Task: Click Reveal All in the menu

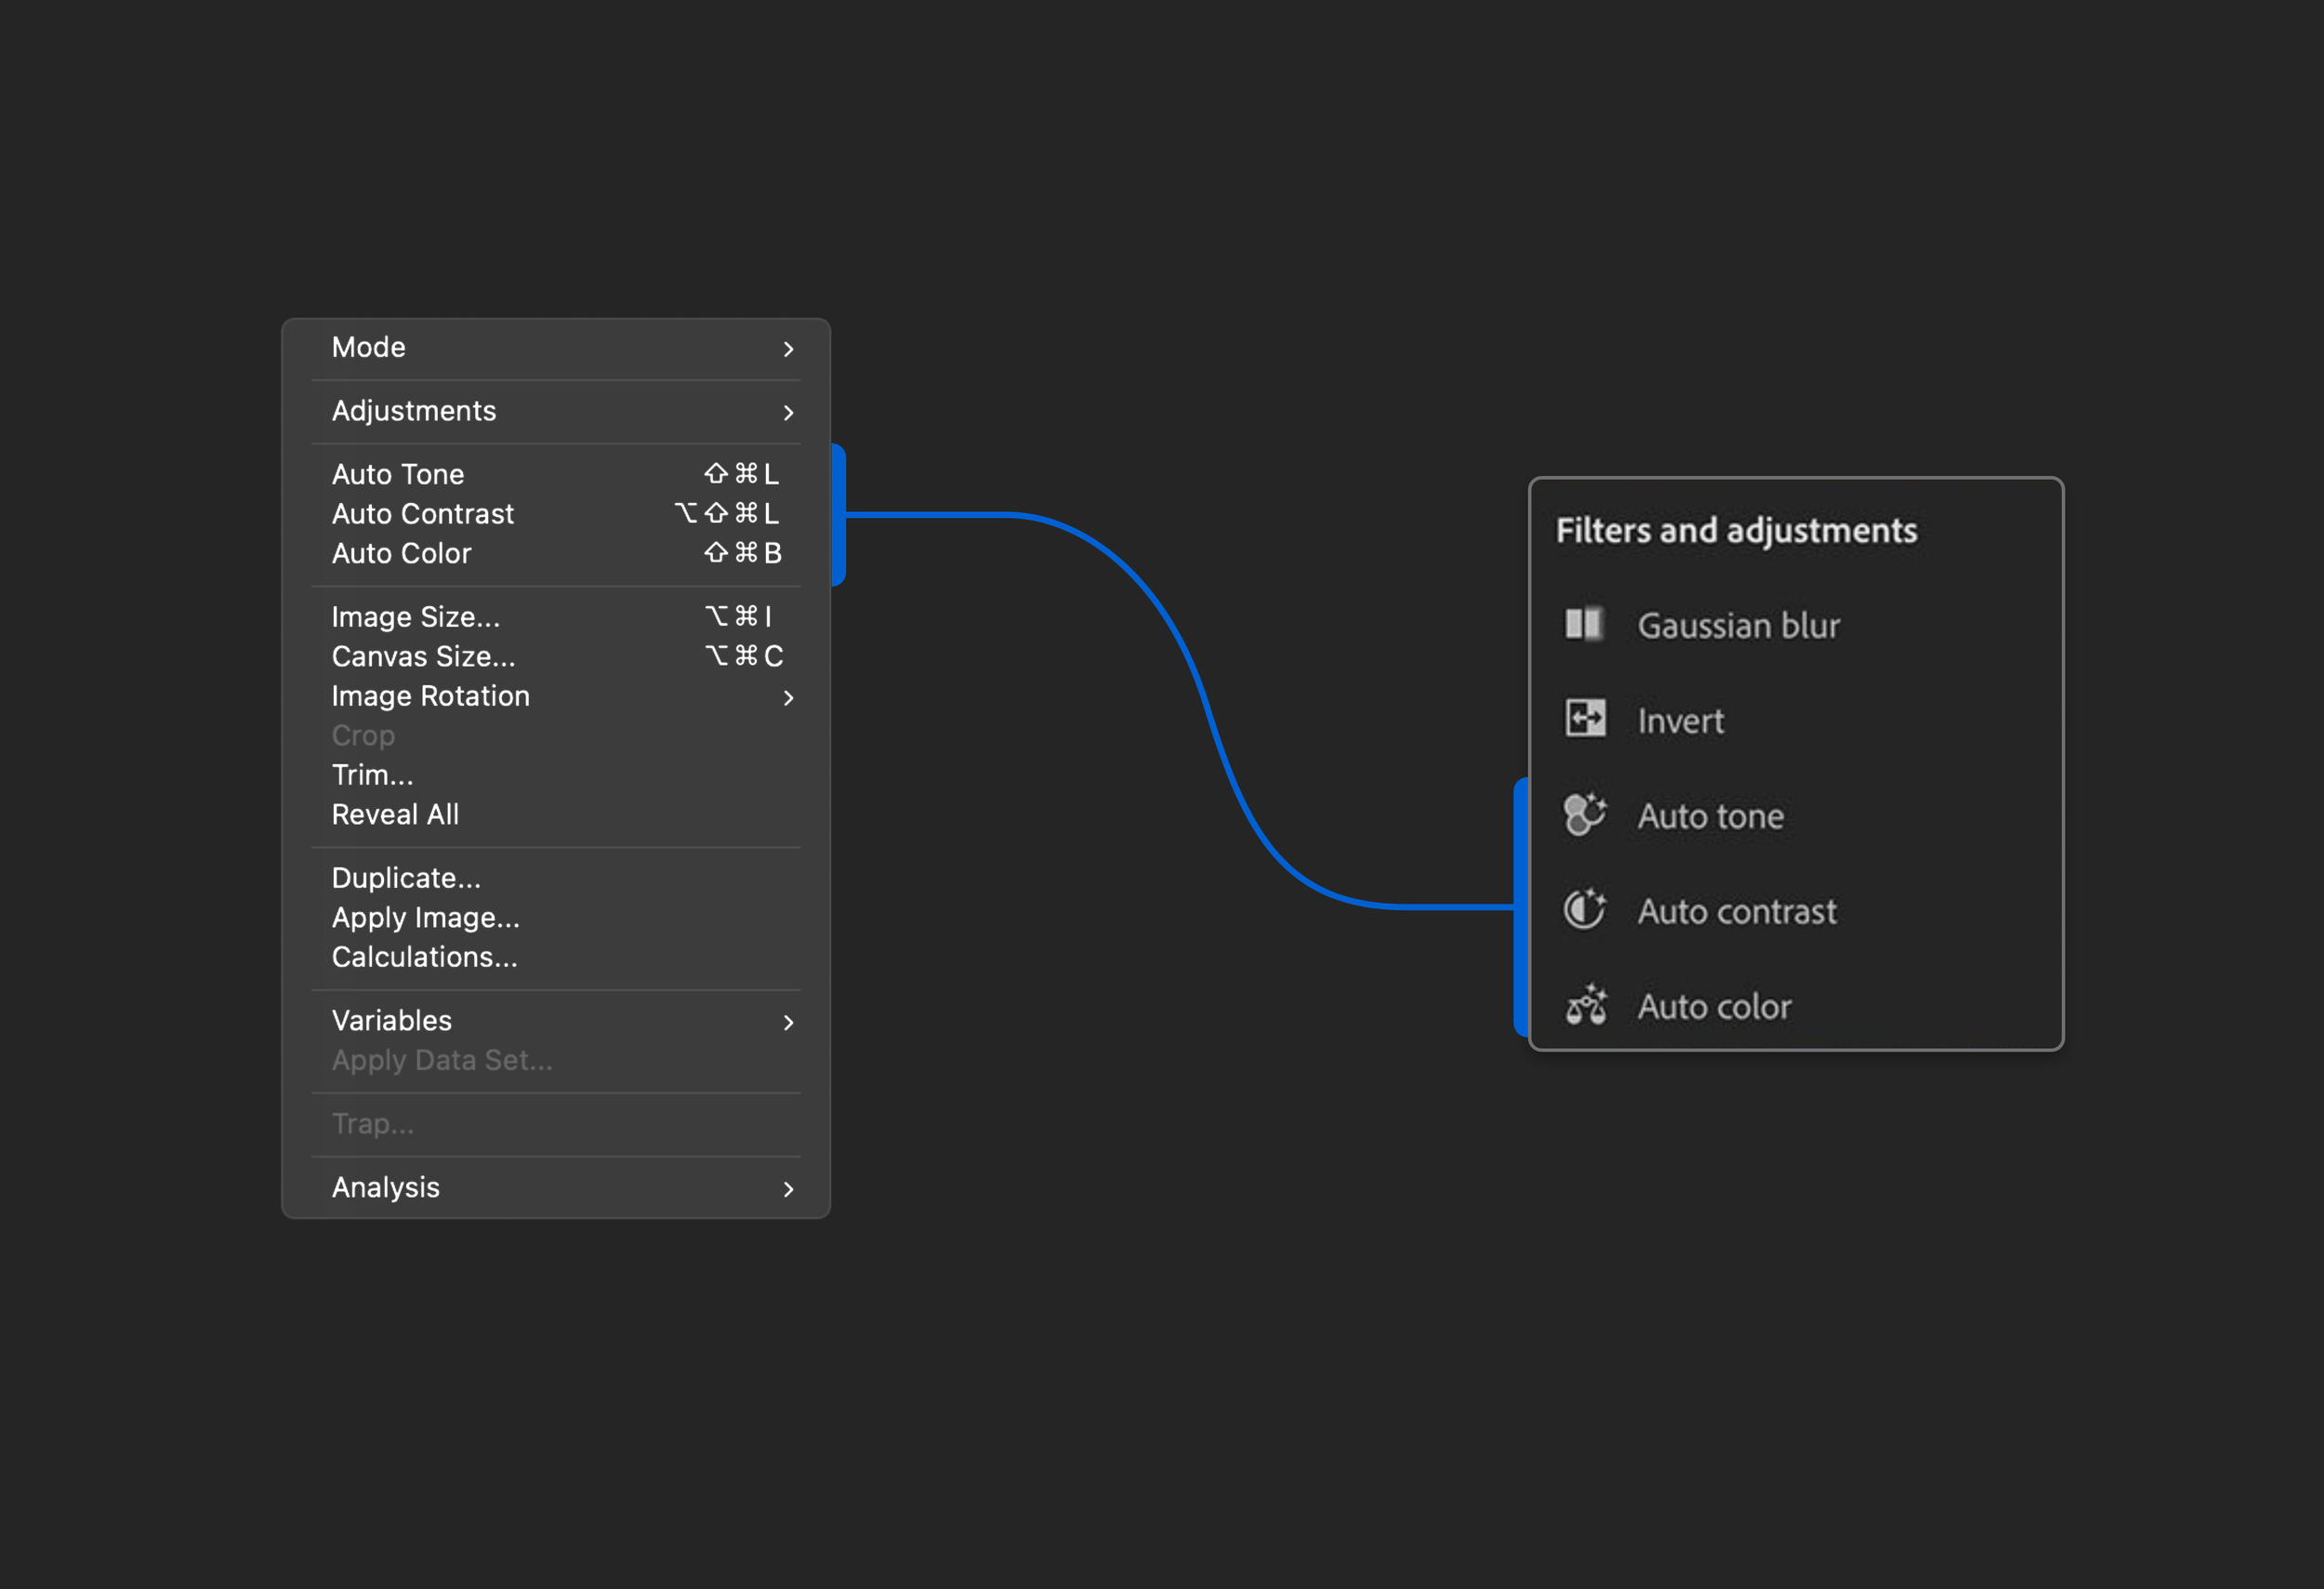Action: coord(395,814)
